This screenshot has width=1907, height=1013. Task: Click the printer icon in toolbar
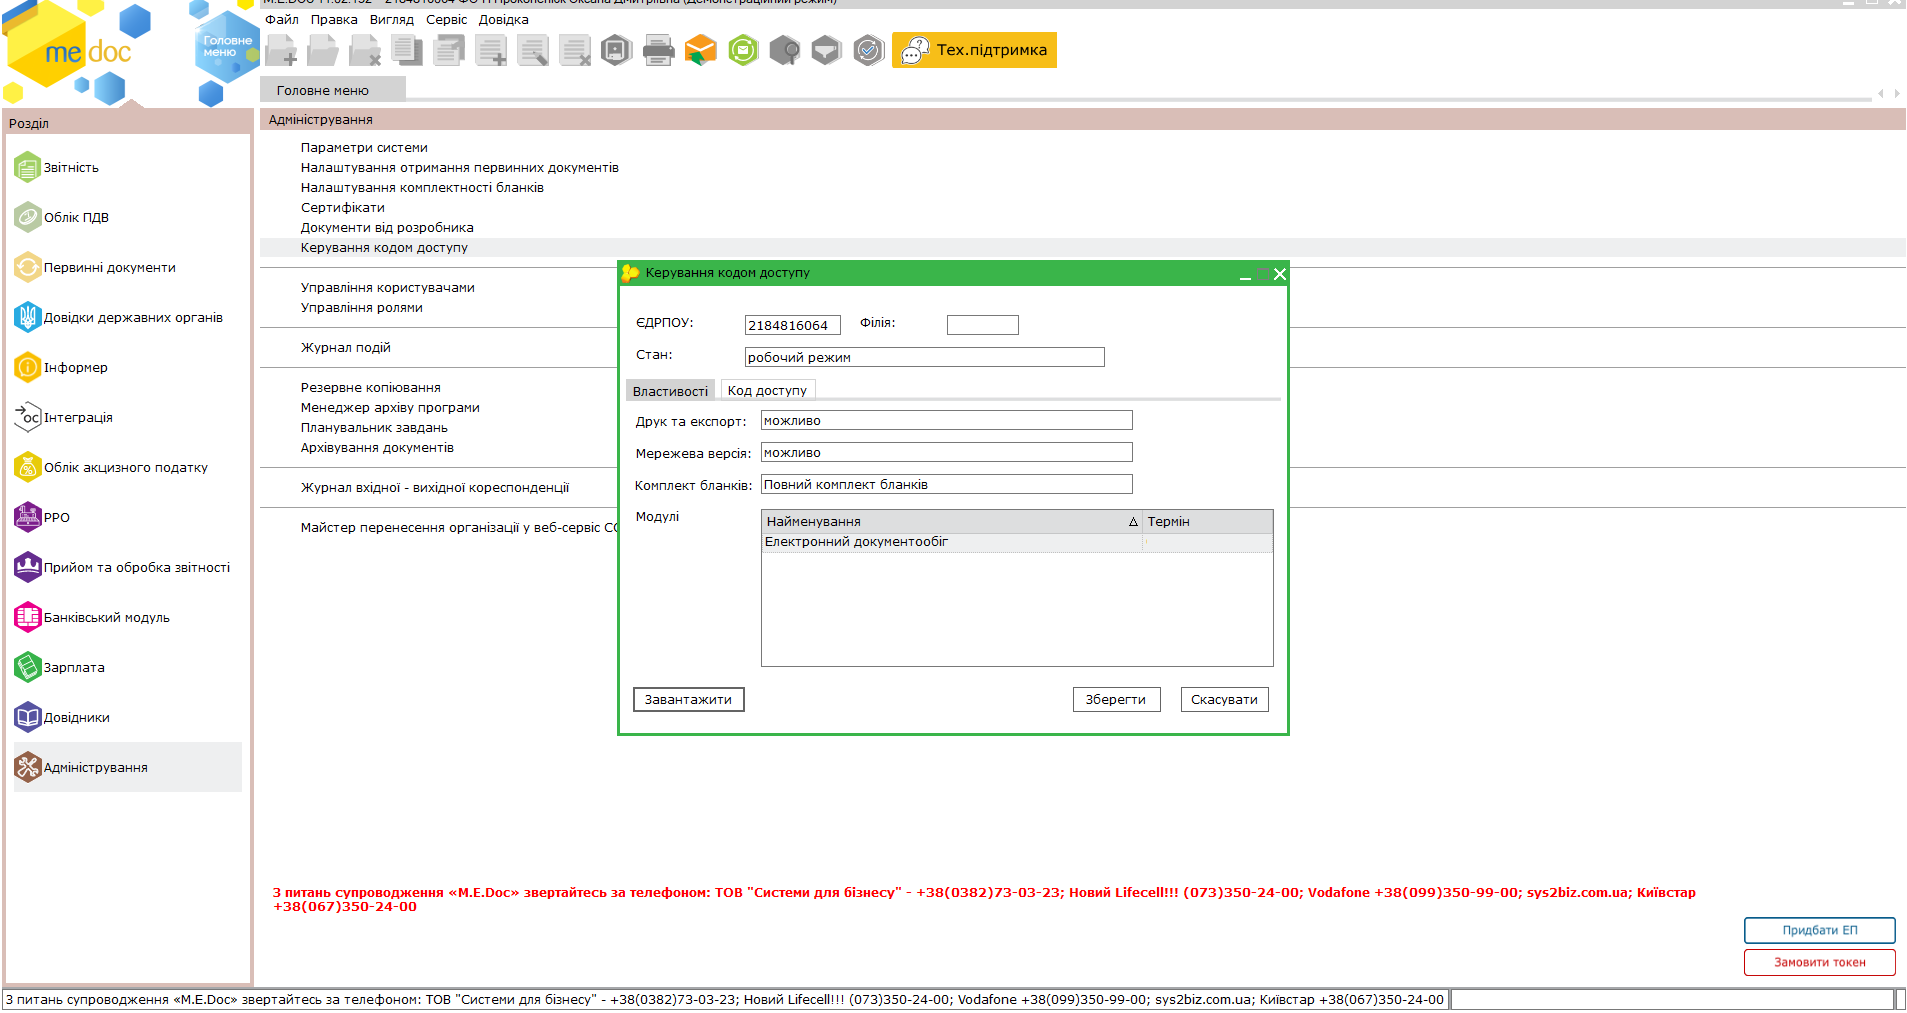658,50
